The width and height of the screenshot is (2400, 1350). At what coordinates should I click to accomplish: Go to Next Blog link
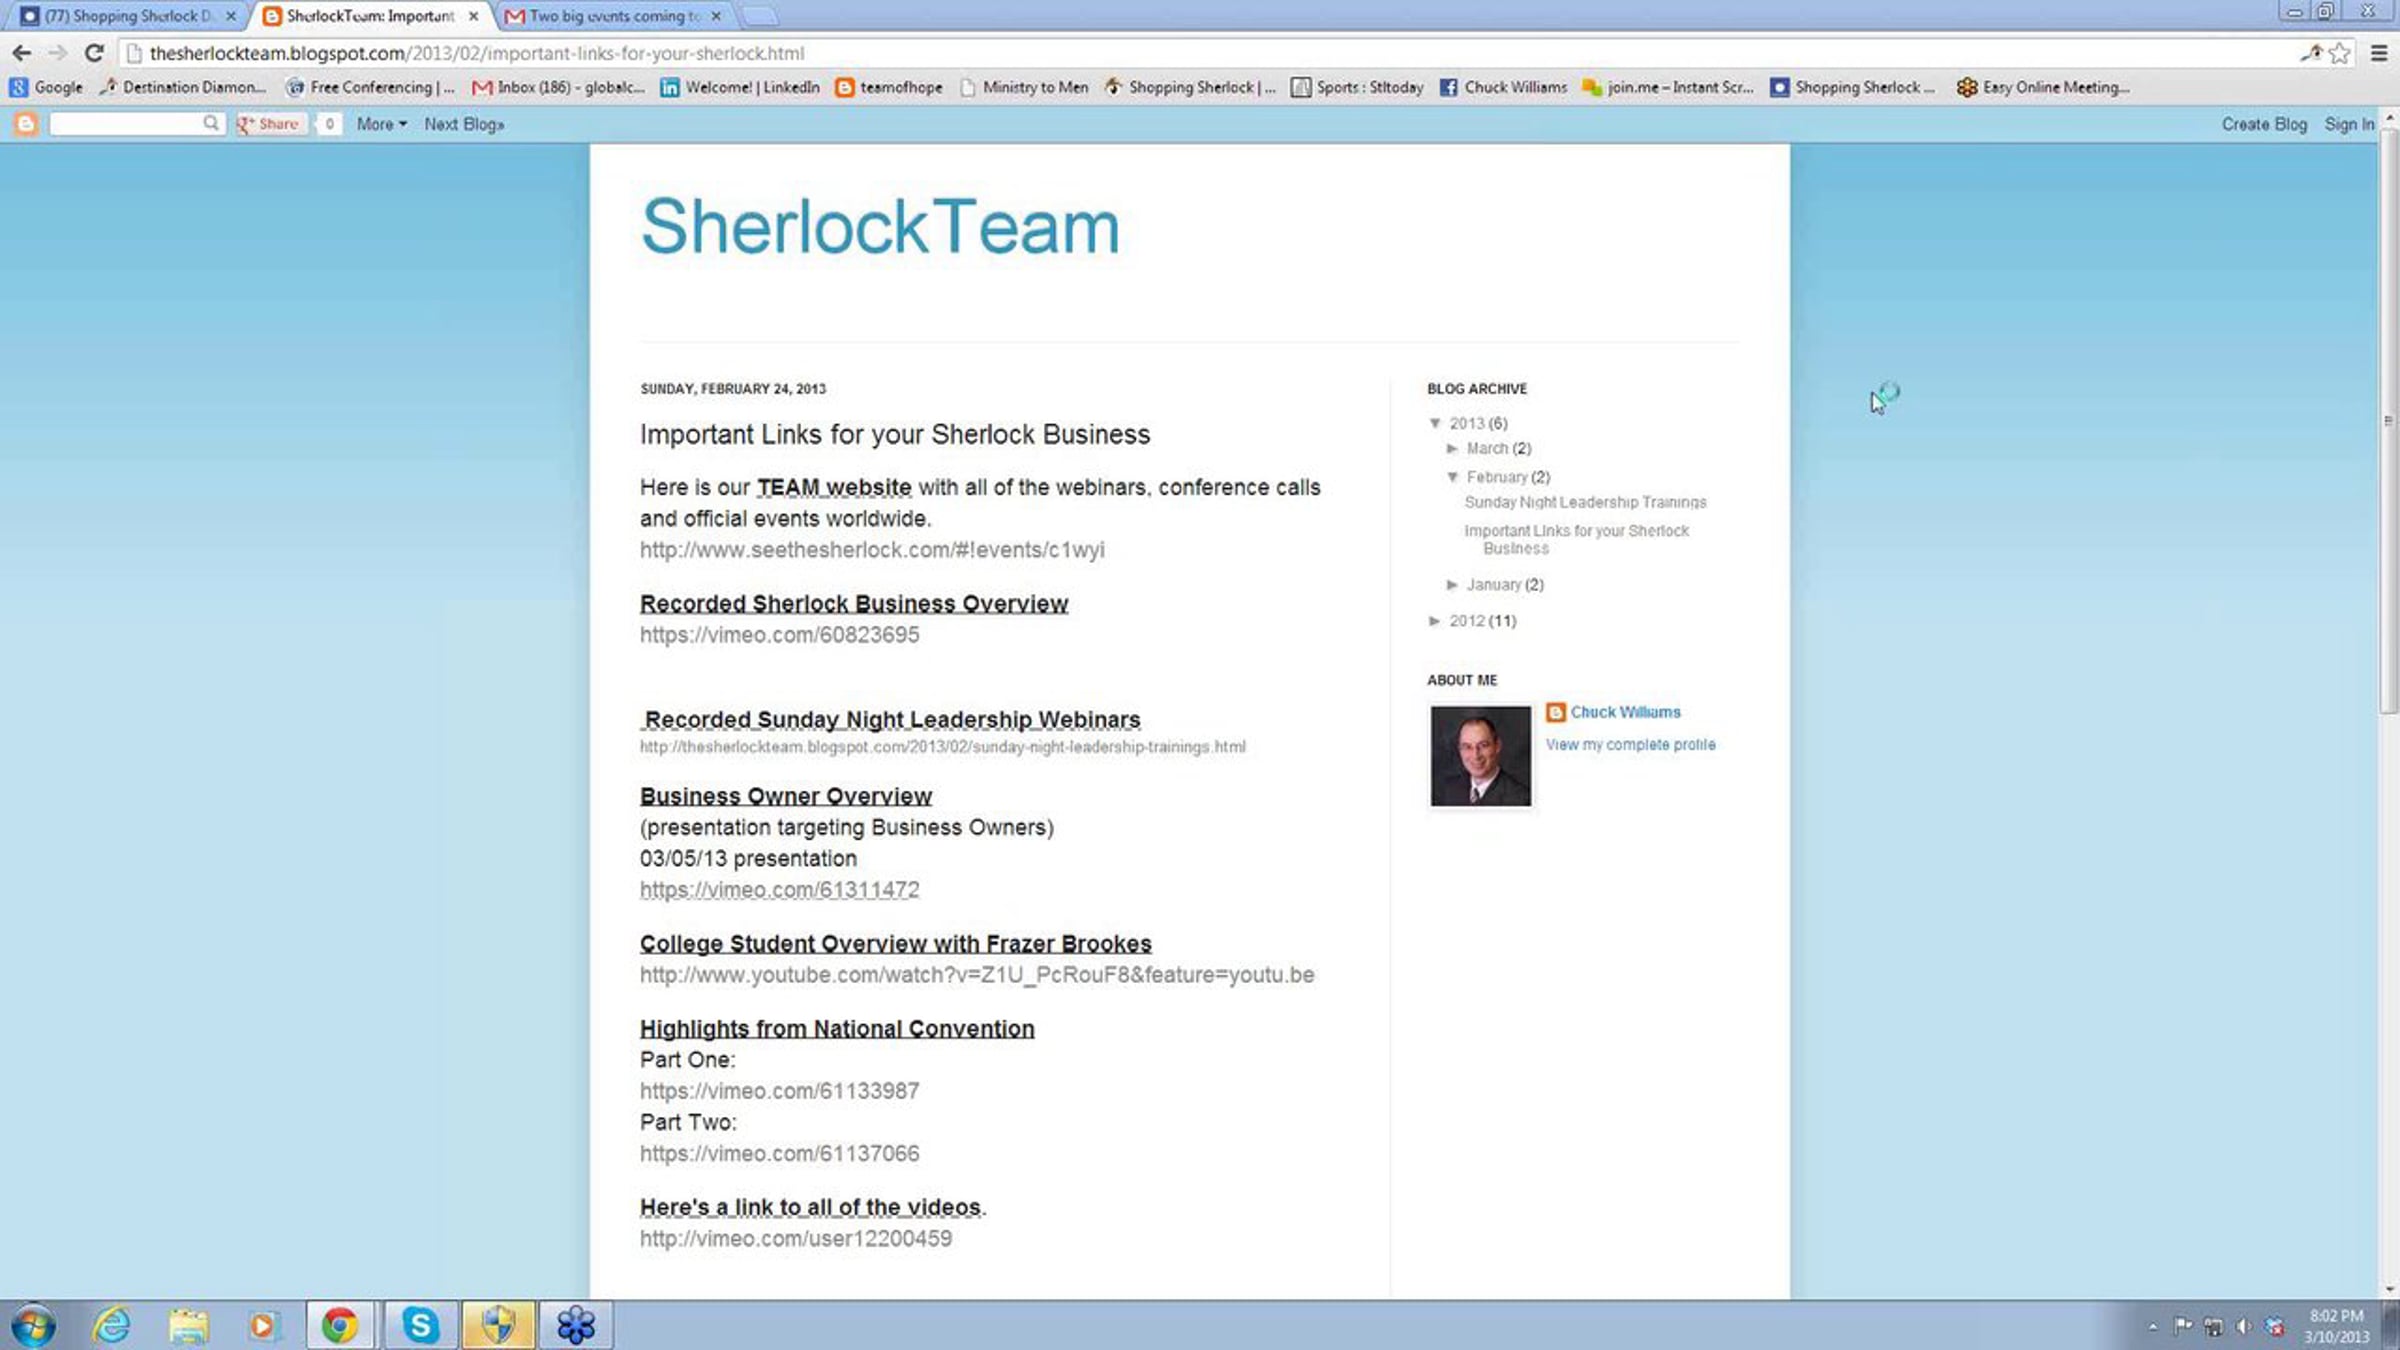point(464,124)
